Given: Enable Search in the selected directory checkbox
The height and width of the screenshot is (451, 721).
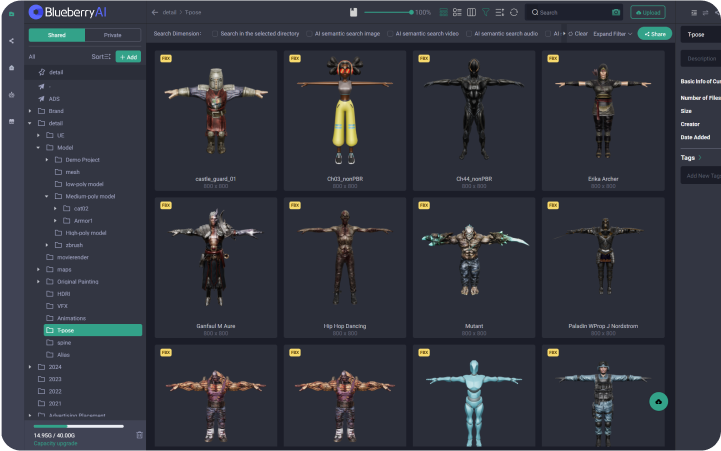Looking at the screenshot, I should coord(214,34).
